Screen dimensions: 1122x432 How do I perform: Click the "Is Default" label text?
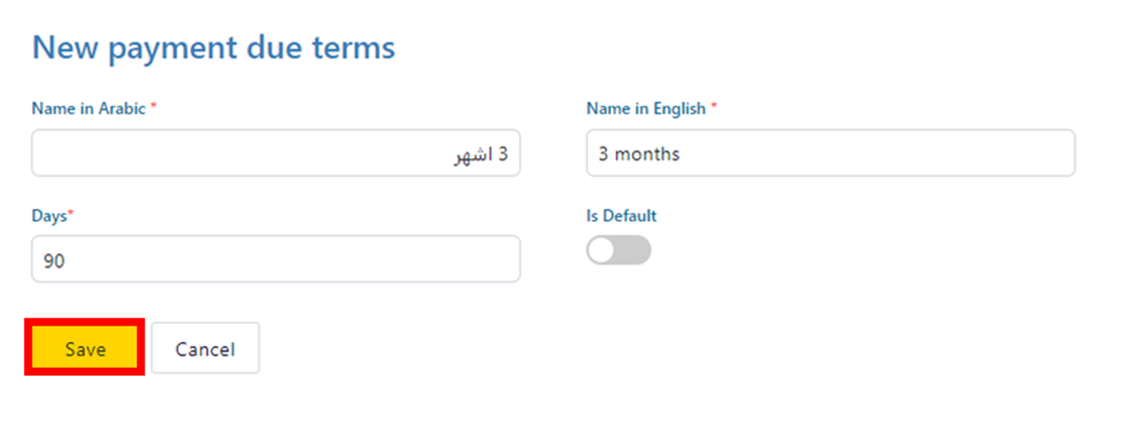621,215
